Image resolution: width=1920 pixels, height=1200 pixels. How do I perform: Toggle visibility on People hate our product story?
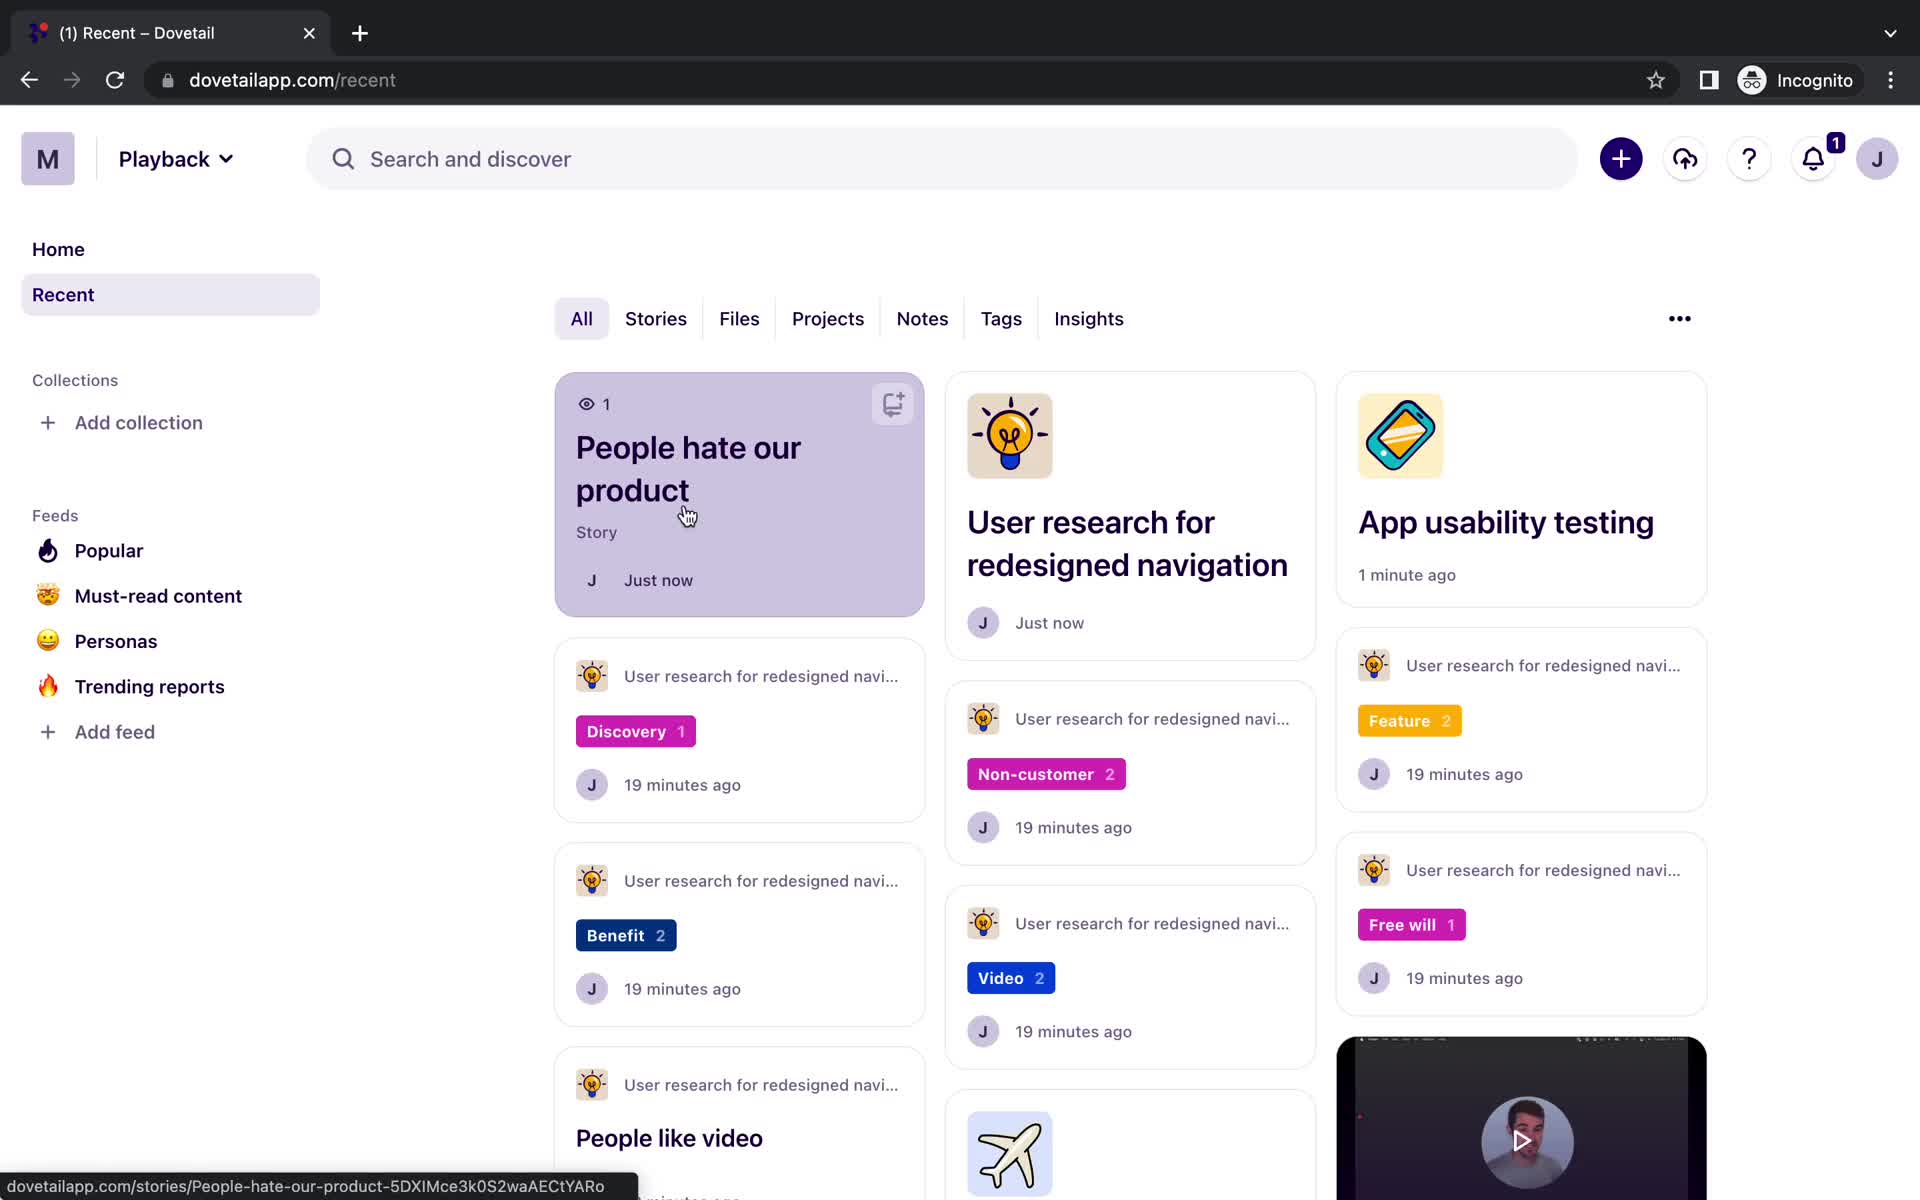(586, 404)
